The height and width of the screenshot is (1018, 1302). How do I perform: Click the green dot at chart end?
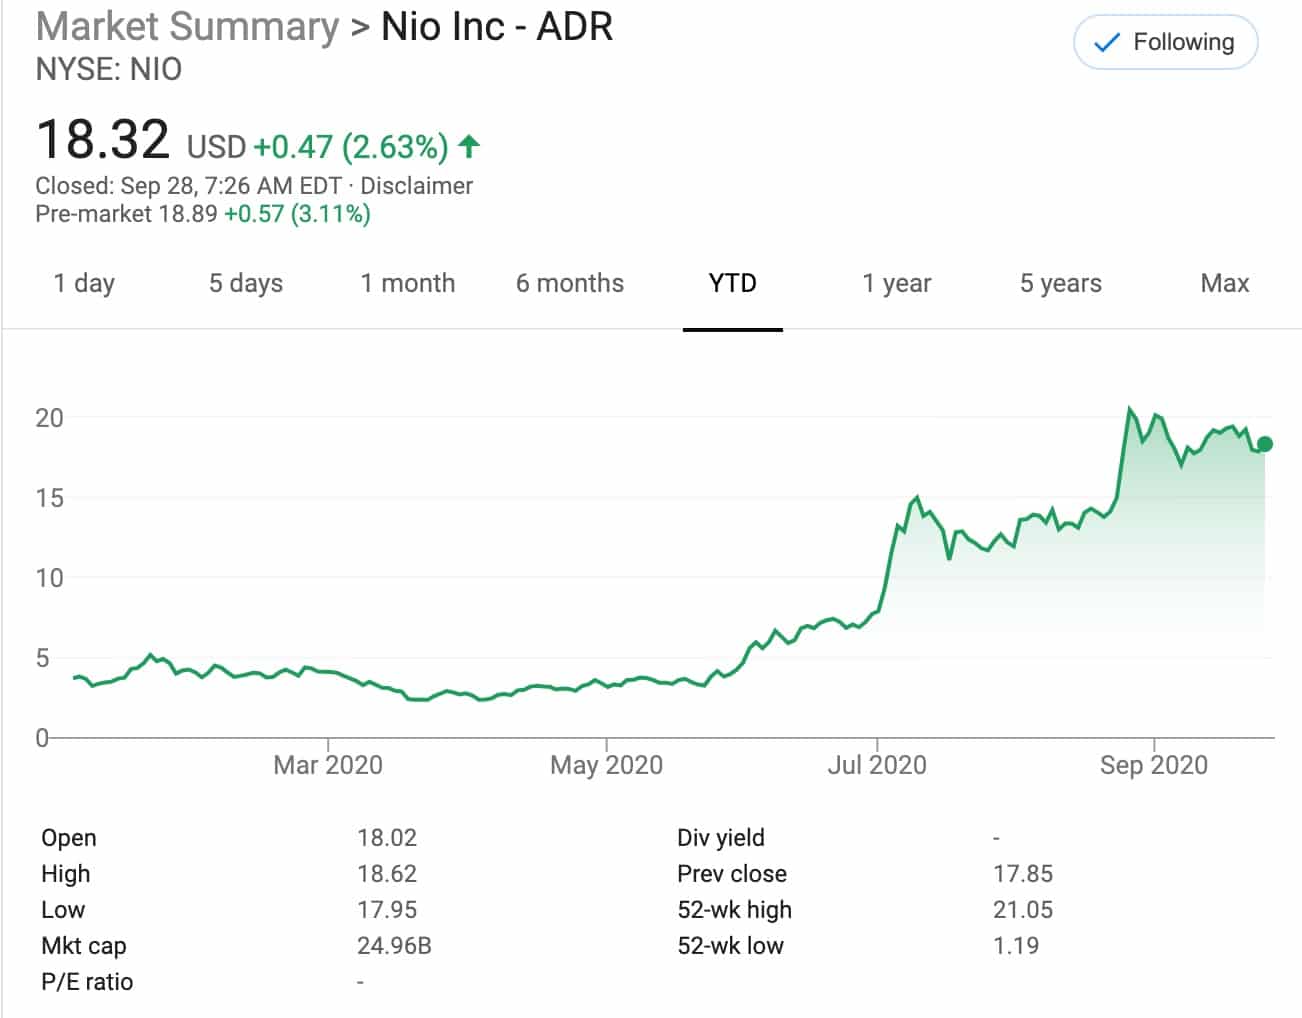(x=1265, y=444)
